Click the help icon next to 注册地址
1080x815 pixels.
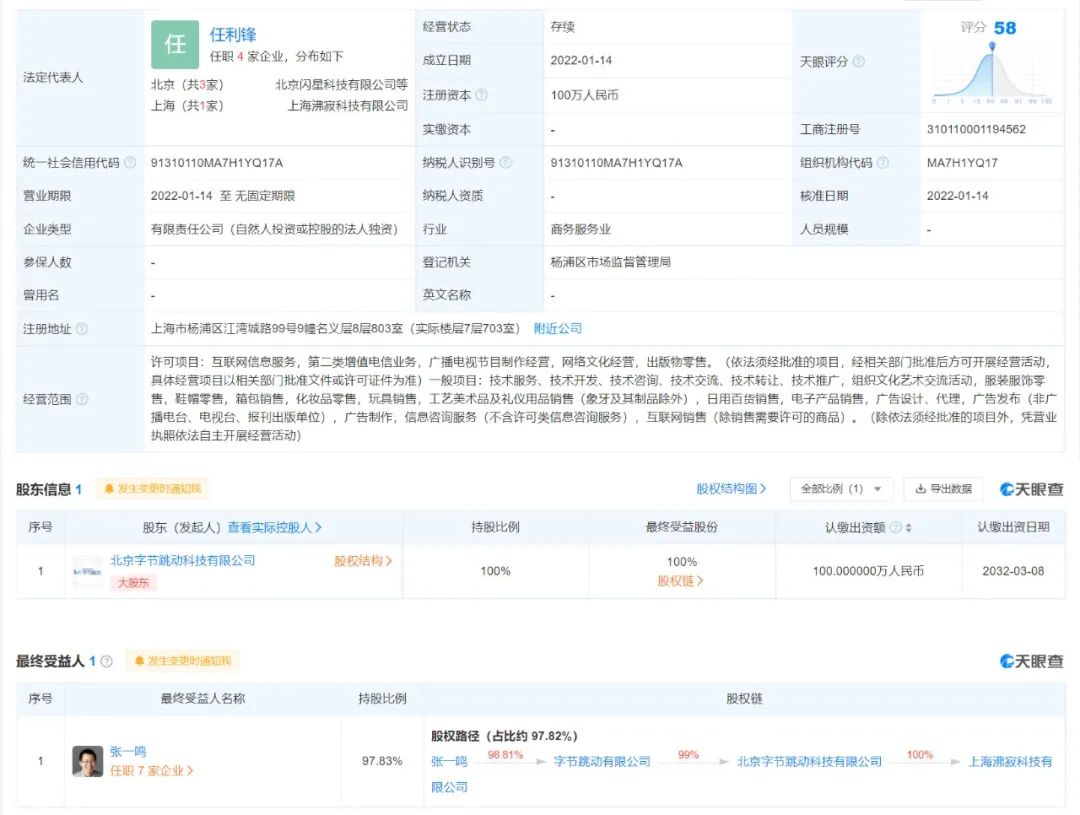coord(82,329)
